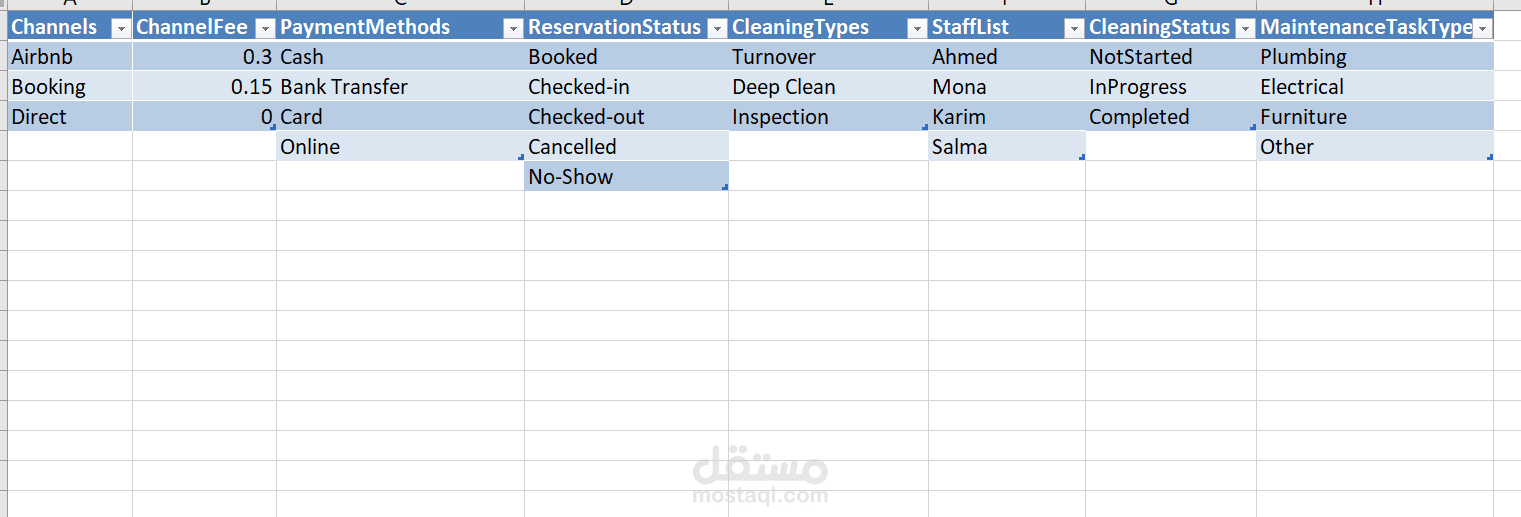Click the Electrical task type cell

tap(1374, 87)
